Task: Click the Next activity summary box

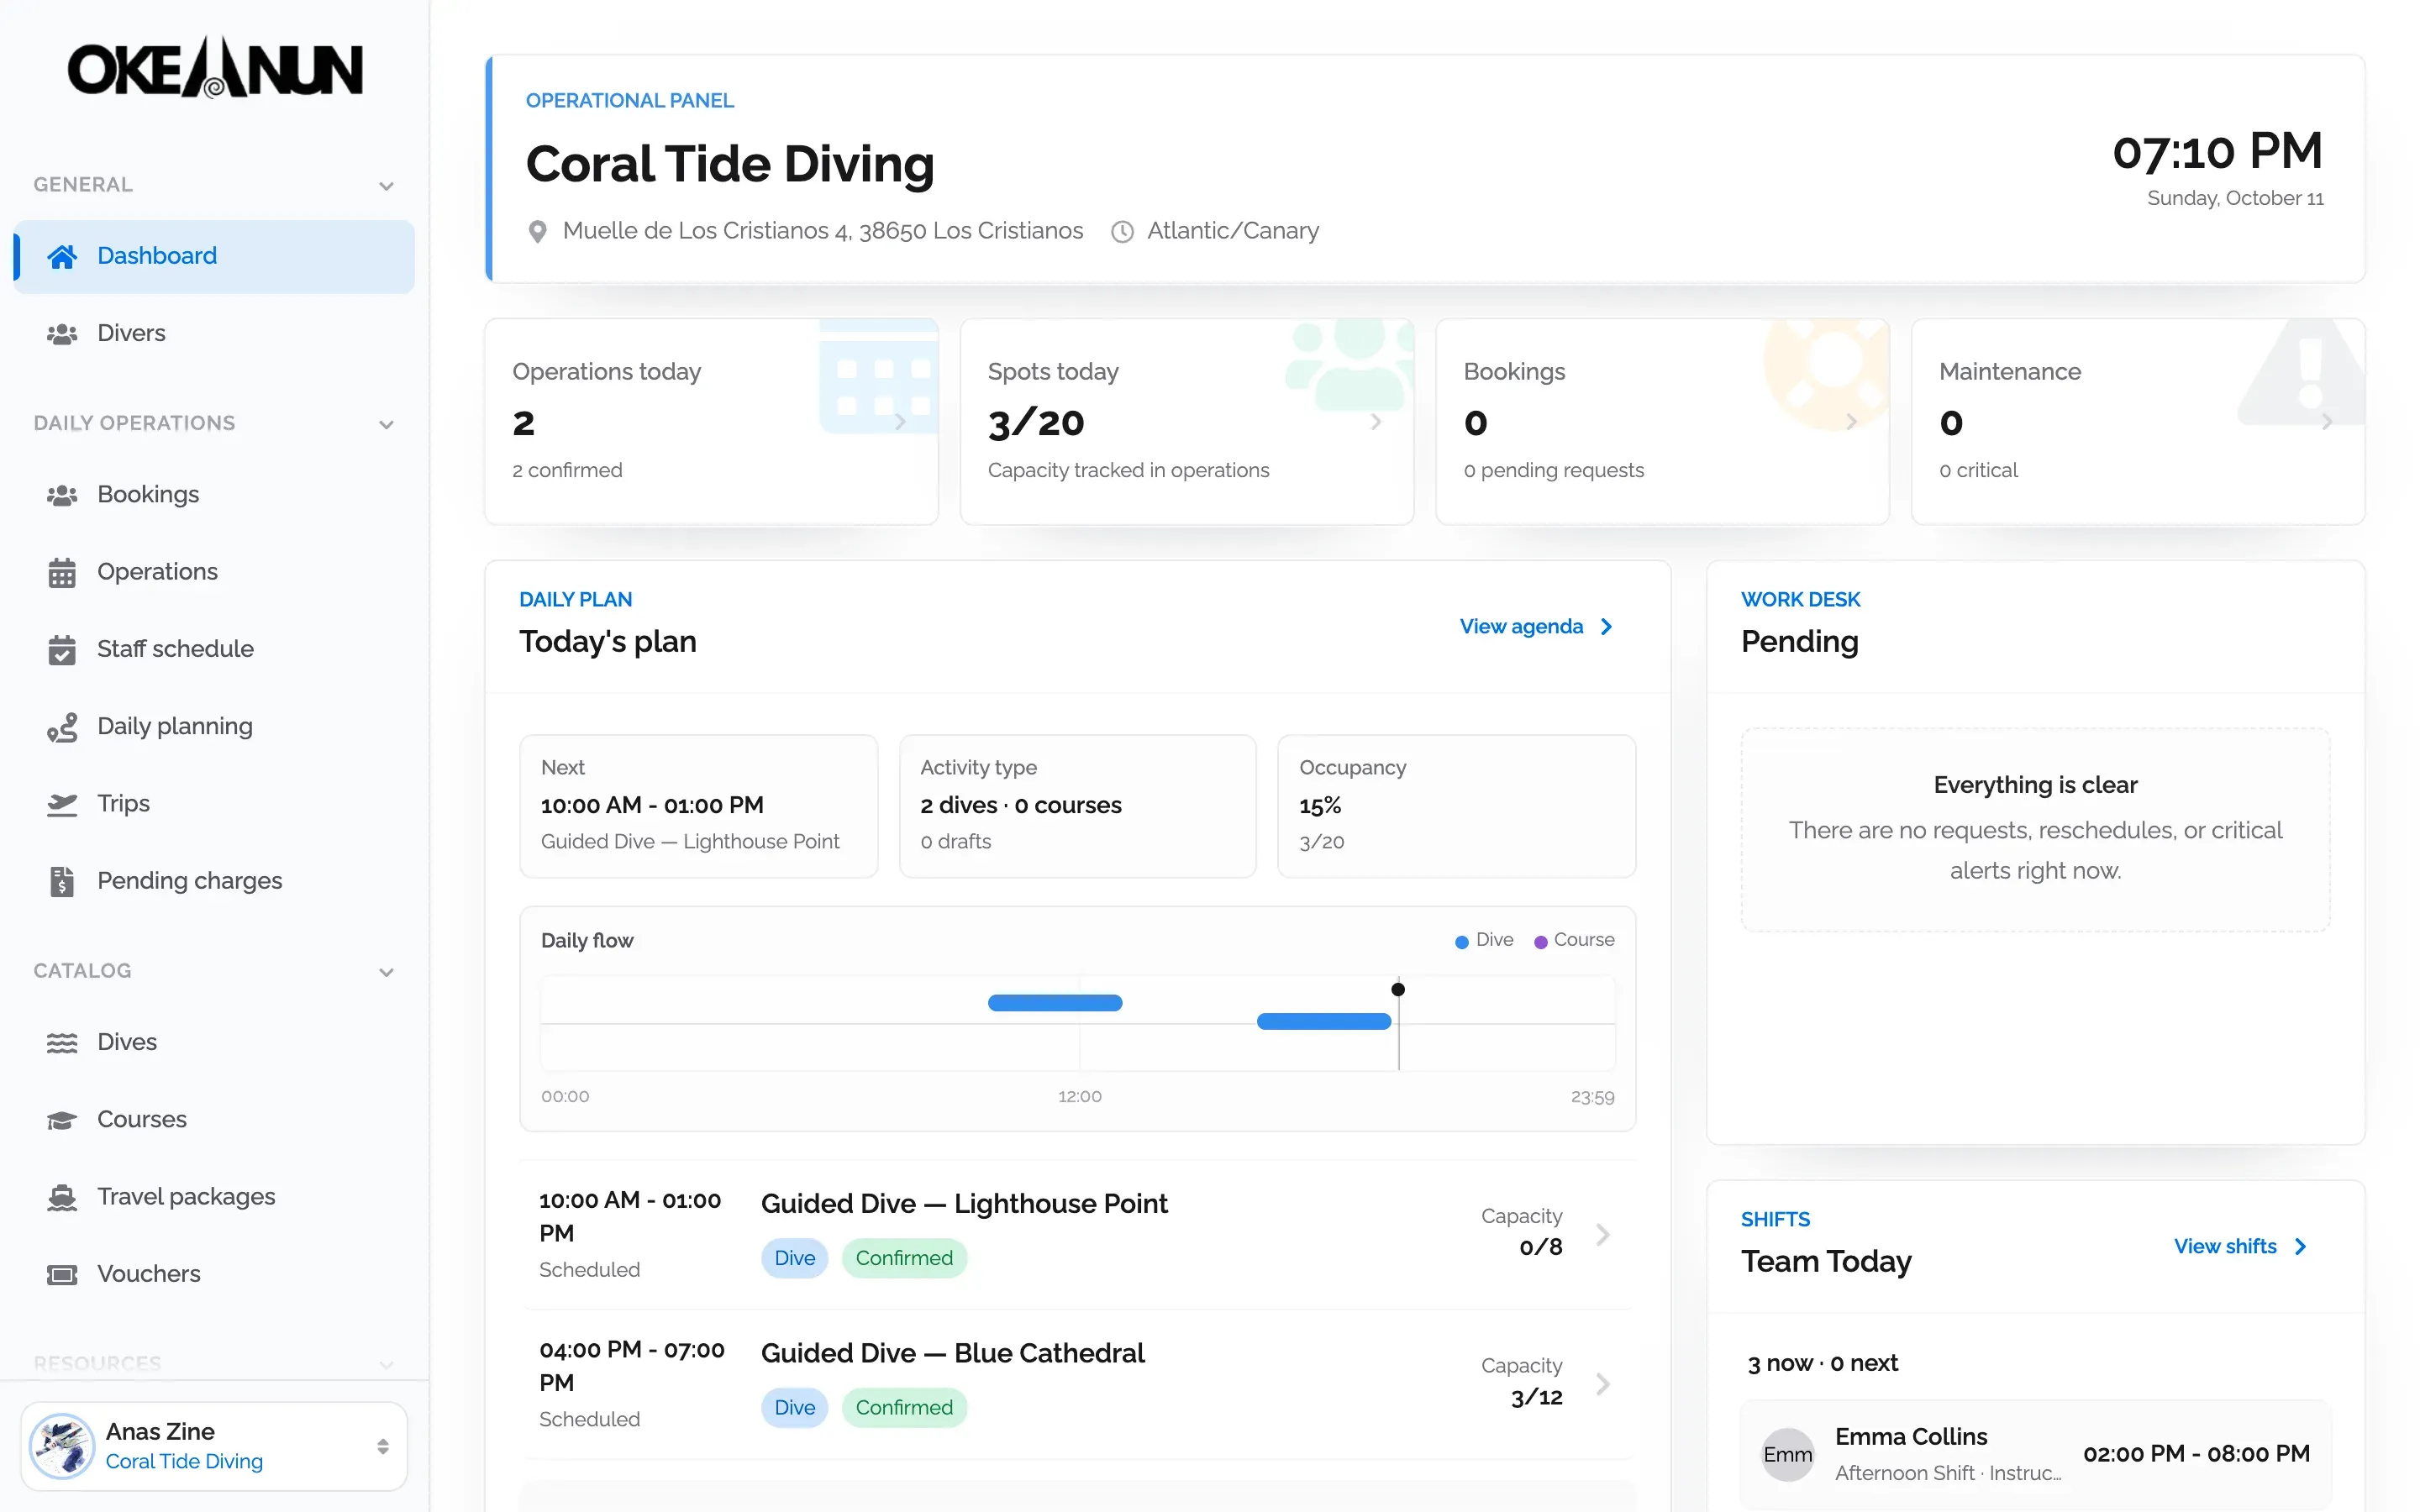Action: [x=698, y=806]
